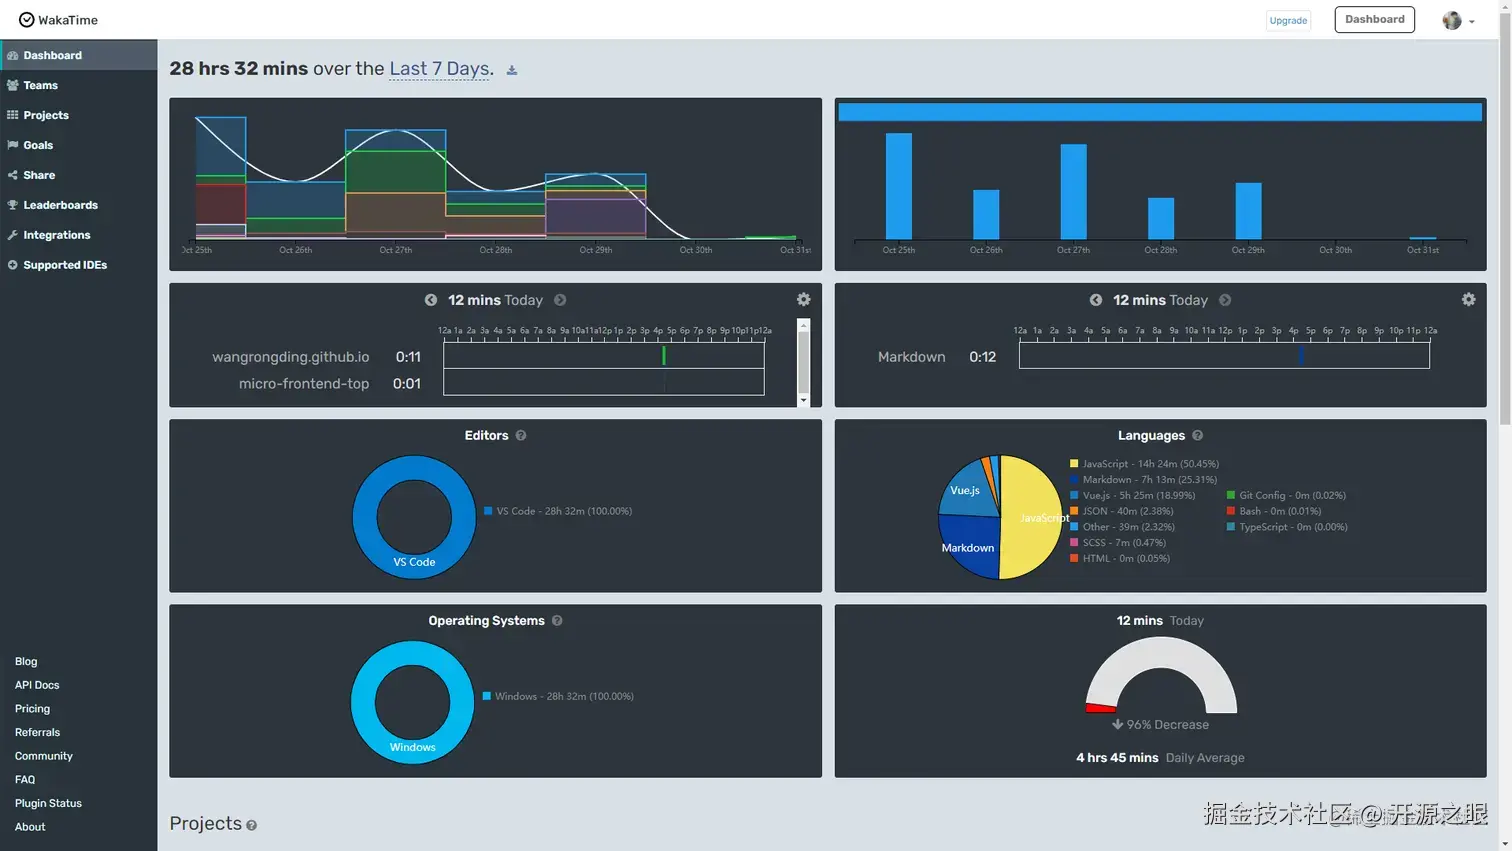The height and width of the screenshot is (851, 1512).
Task: Click the help icon next to Operating Systems
Action: (x=557, y=620)
